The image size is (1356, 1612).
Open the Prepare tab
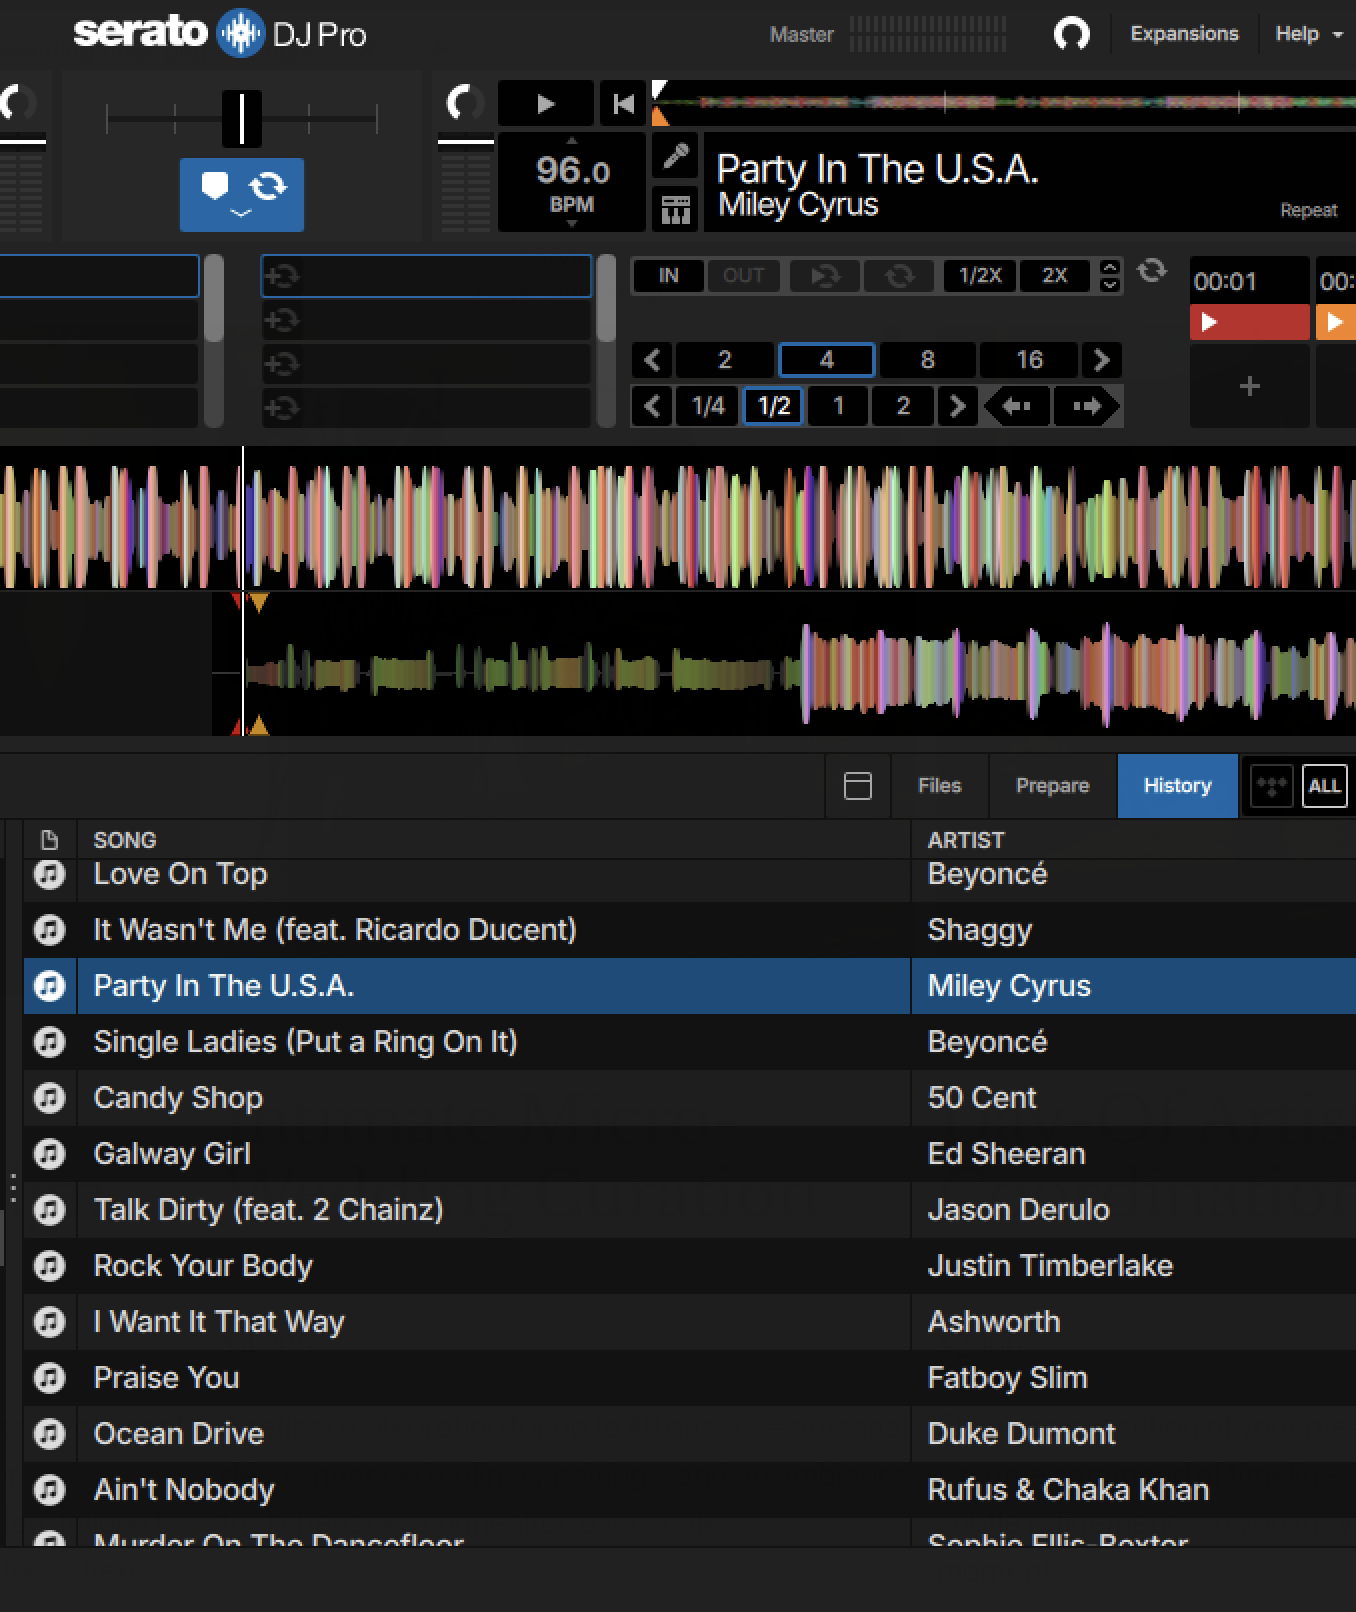1052,786
